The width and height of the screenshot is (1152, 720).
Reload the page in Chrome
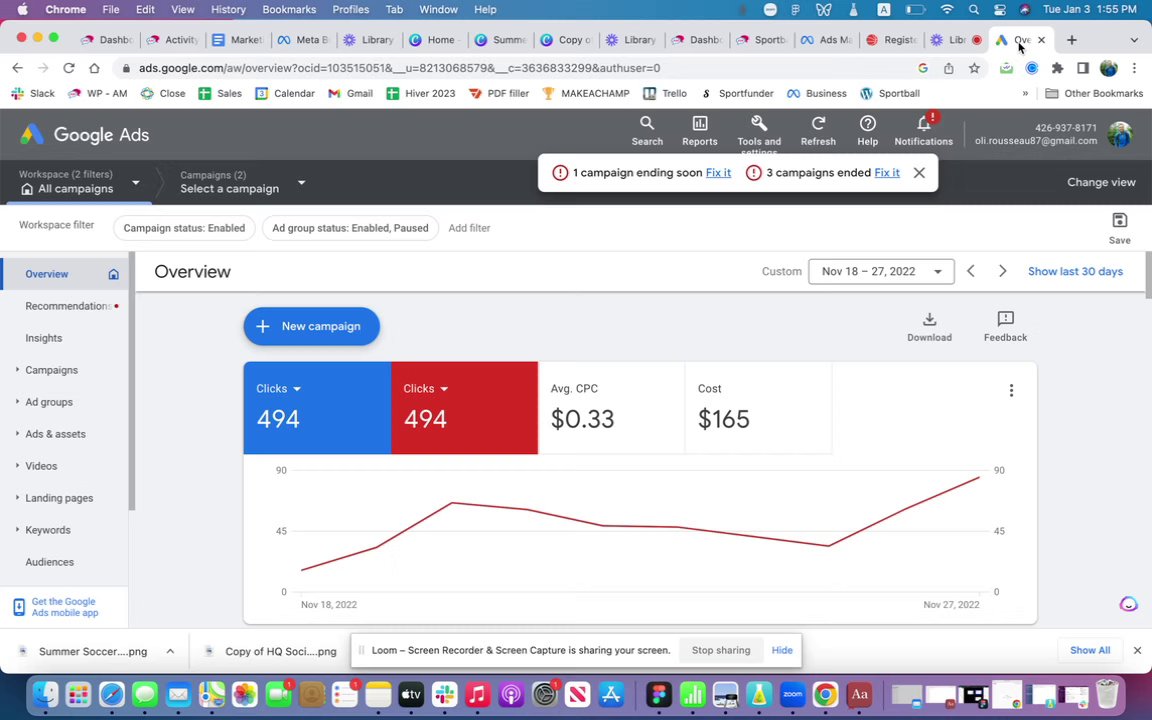coord(68,68)
